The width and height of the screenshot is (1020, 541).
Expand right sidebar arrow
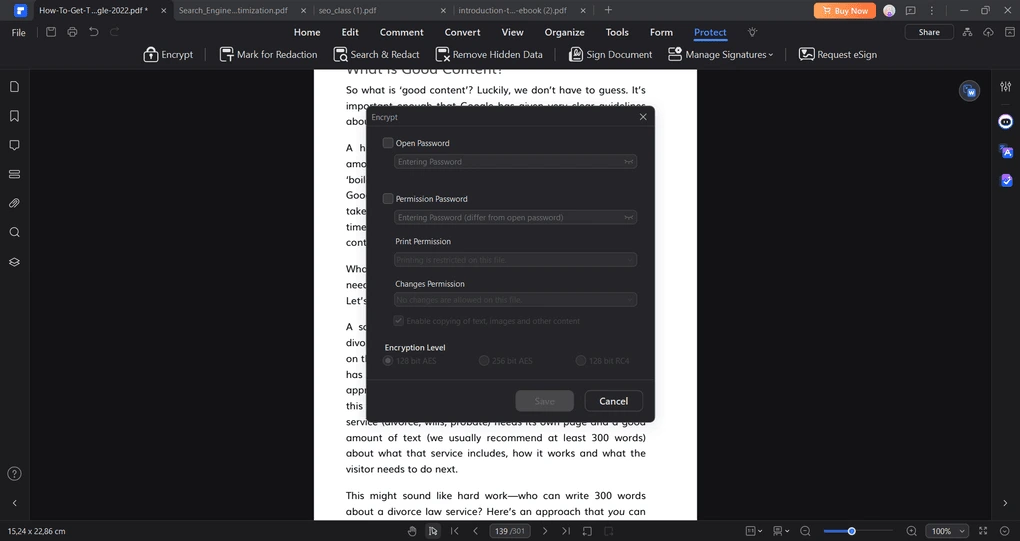click(x=1005, y=503)
